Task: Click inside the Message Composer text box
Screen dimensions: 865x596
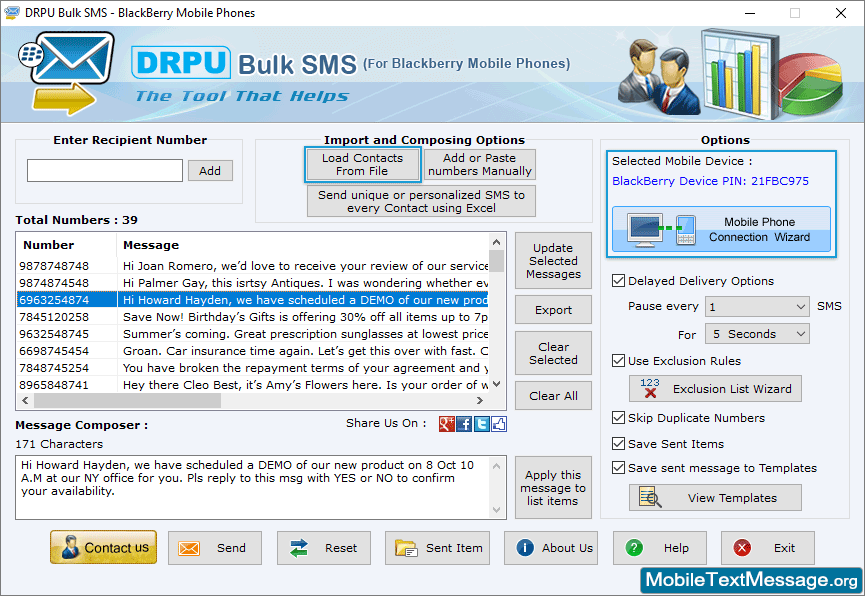Action: pos(253,487)
